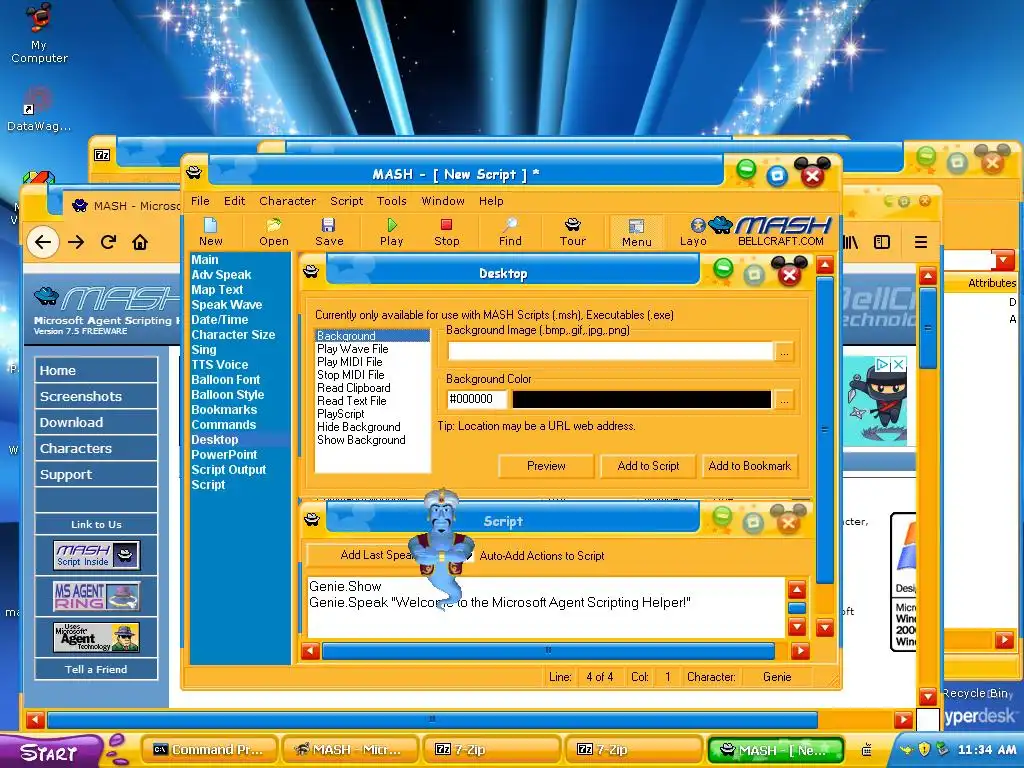Select TTS Voice in the side panel
Screen dimensions: 1024x768
219,365
